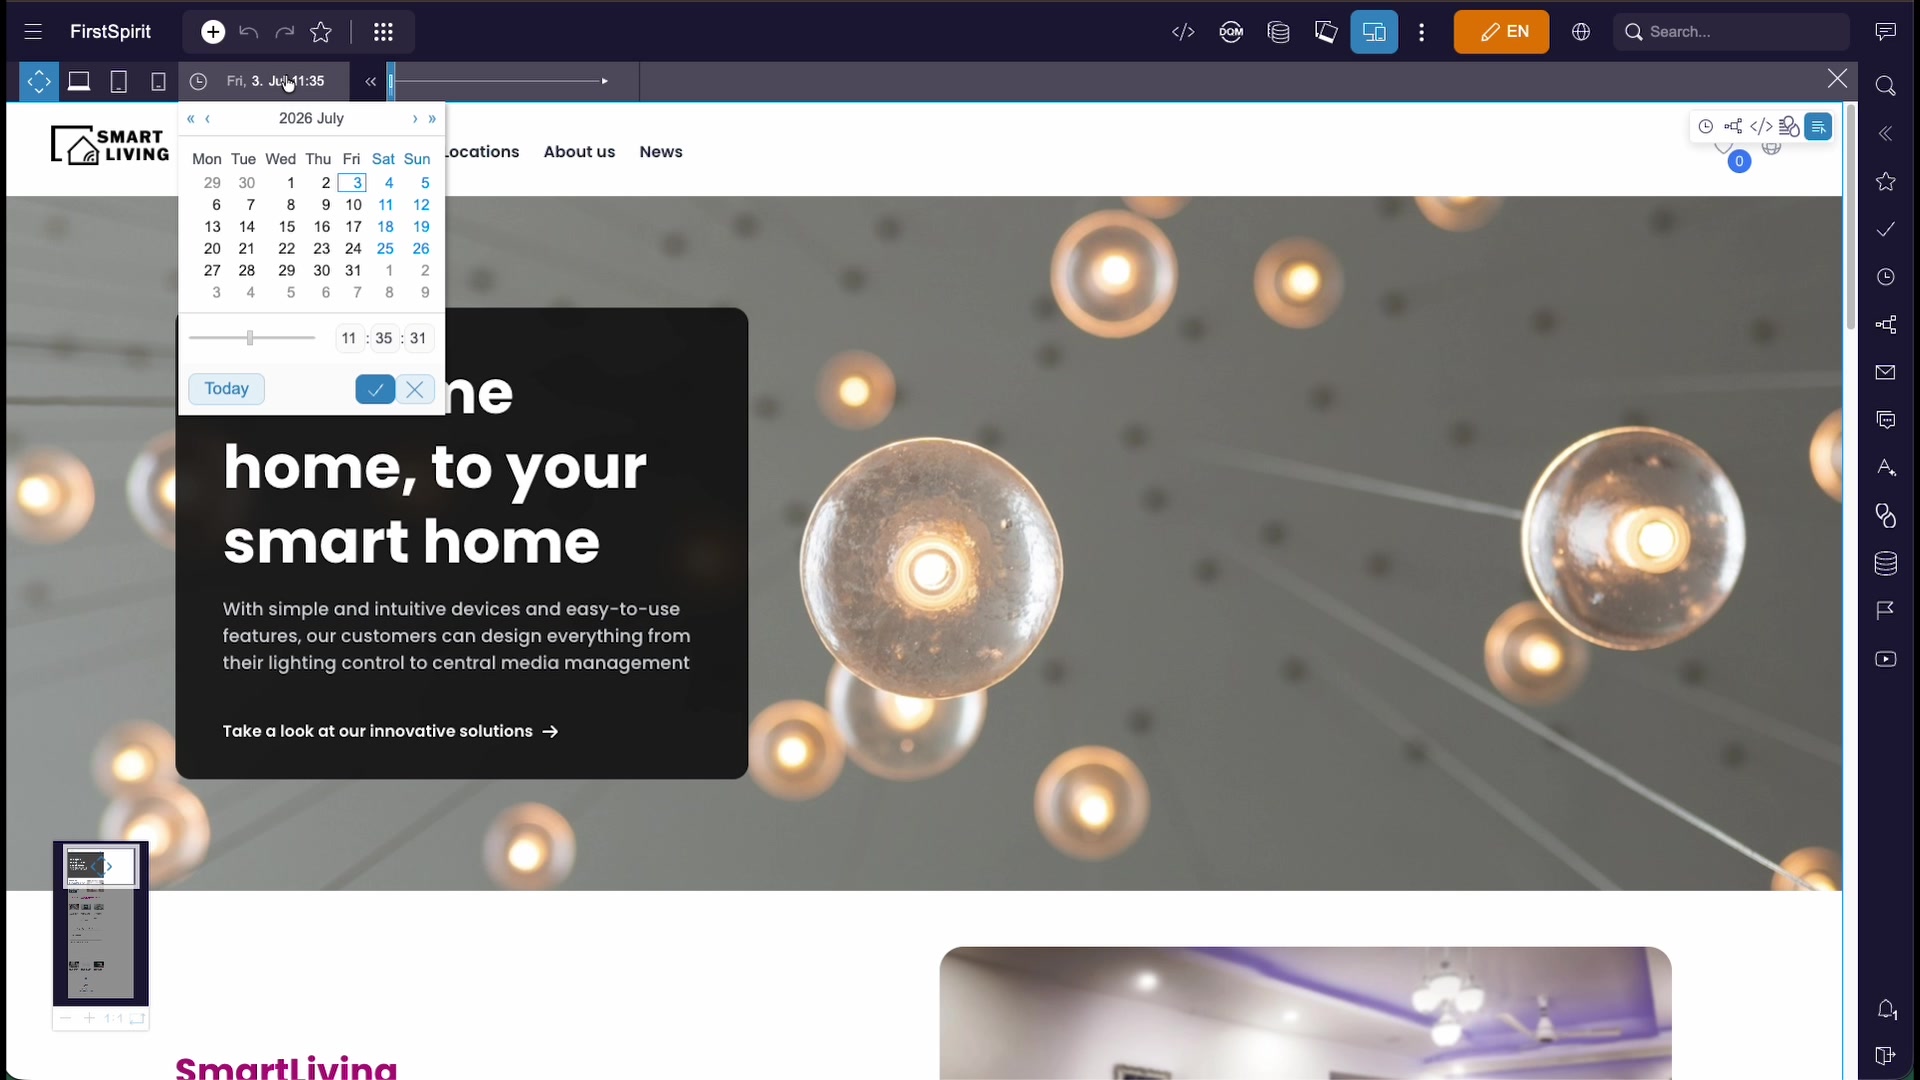Click code icon in page floating toolbar
Viewport: 1920px width, 1080px height.
(x=1761, y=126)
